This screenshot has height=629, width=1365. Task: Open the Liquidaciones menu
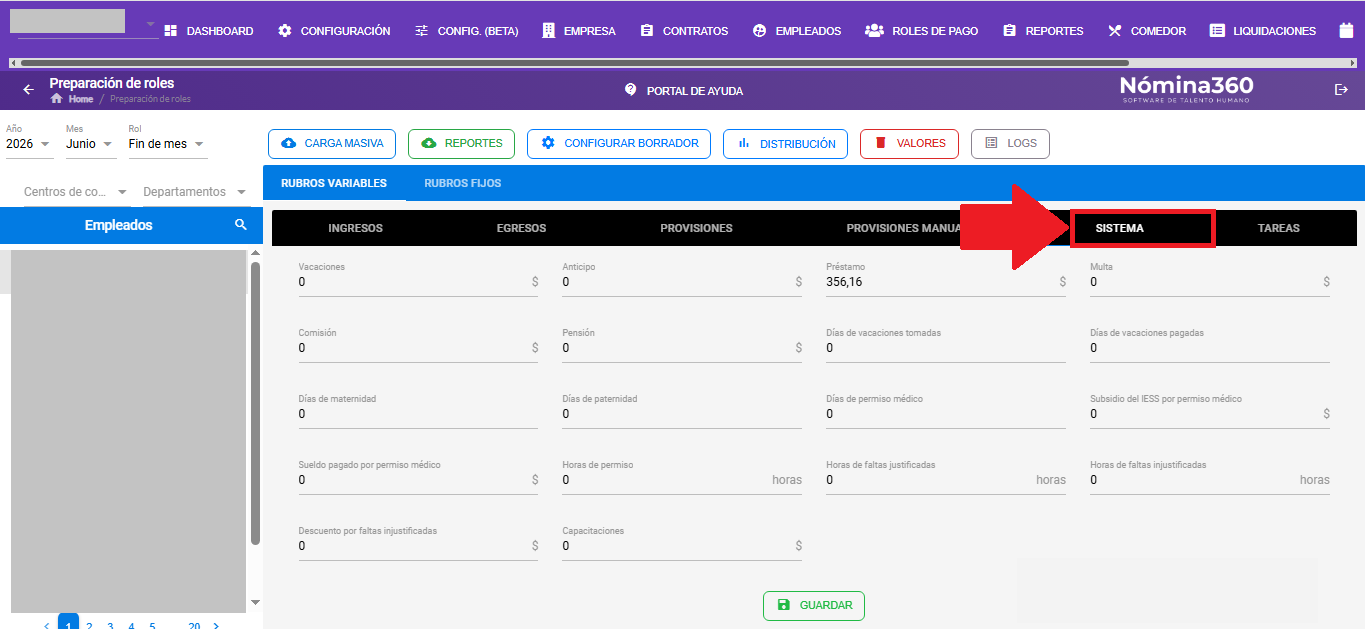pos(1263,31)
